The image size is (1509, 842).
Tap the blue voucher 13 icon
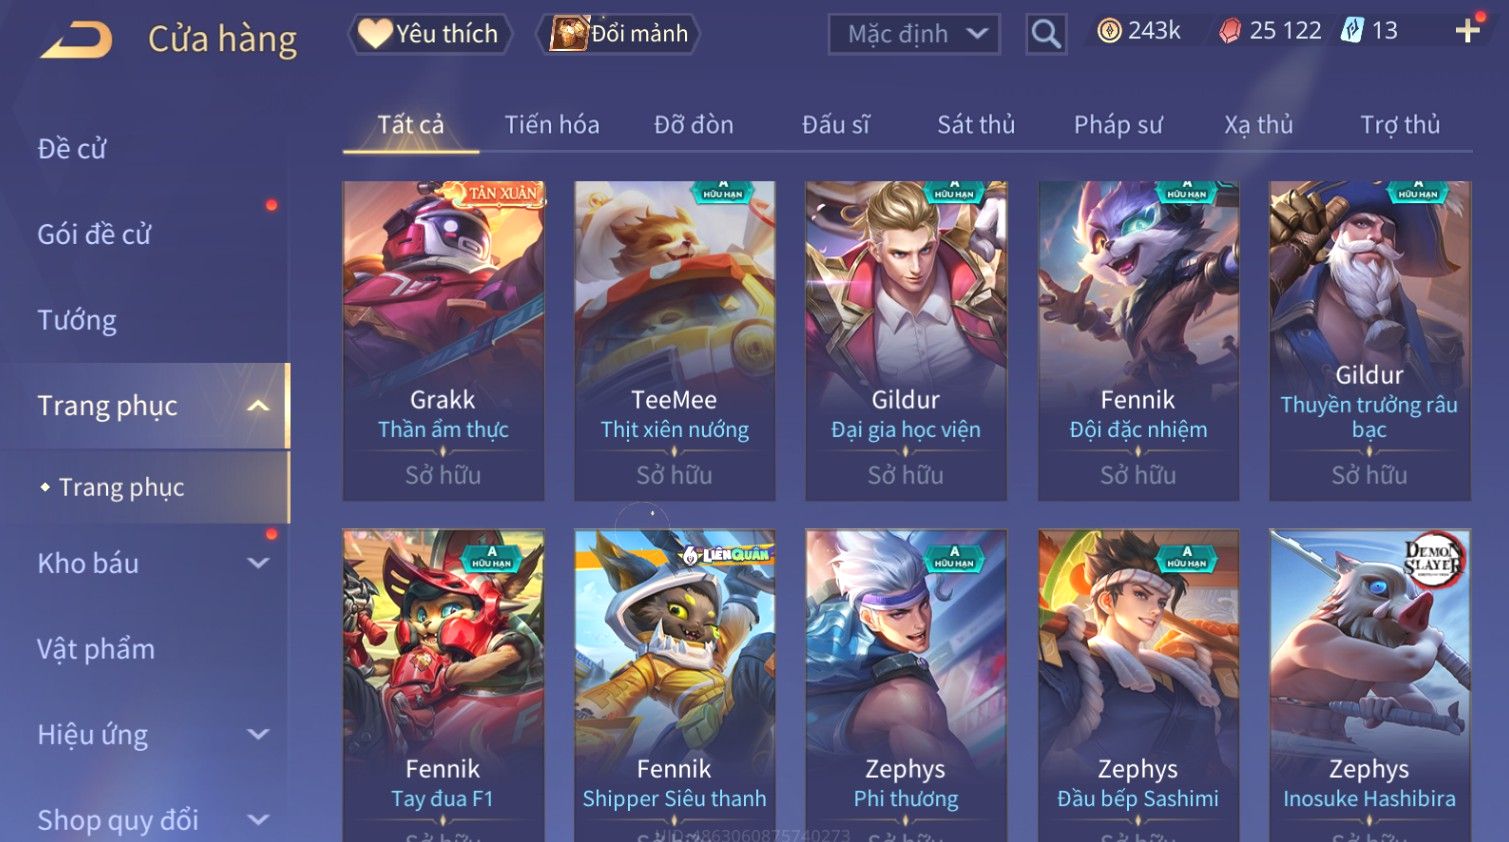1352,30
